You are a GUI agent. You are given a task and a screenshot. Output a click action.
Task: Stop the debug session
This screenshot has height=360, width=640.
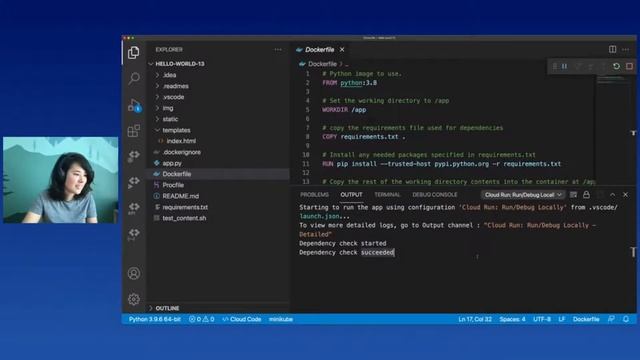[629, 66]
